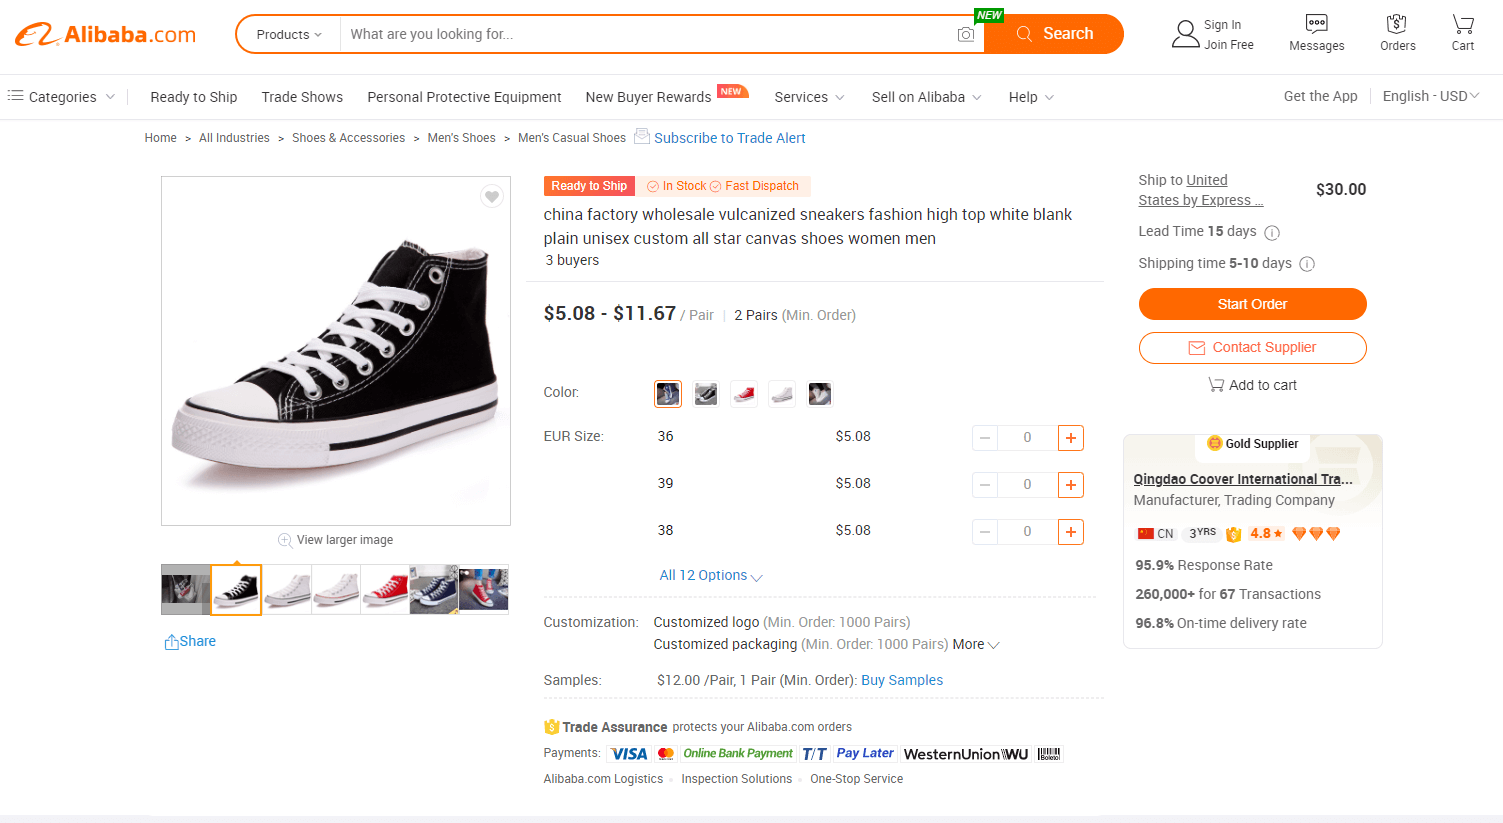Screen dimensions: 1503x823
Task: Select EUR size 36 quantity field
Action: (1027, 437)
